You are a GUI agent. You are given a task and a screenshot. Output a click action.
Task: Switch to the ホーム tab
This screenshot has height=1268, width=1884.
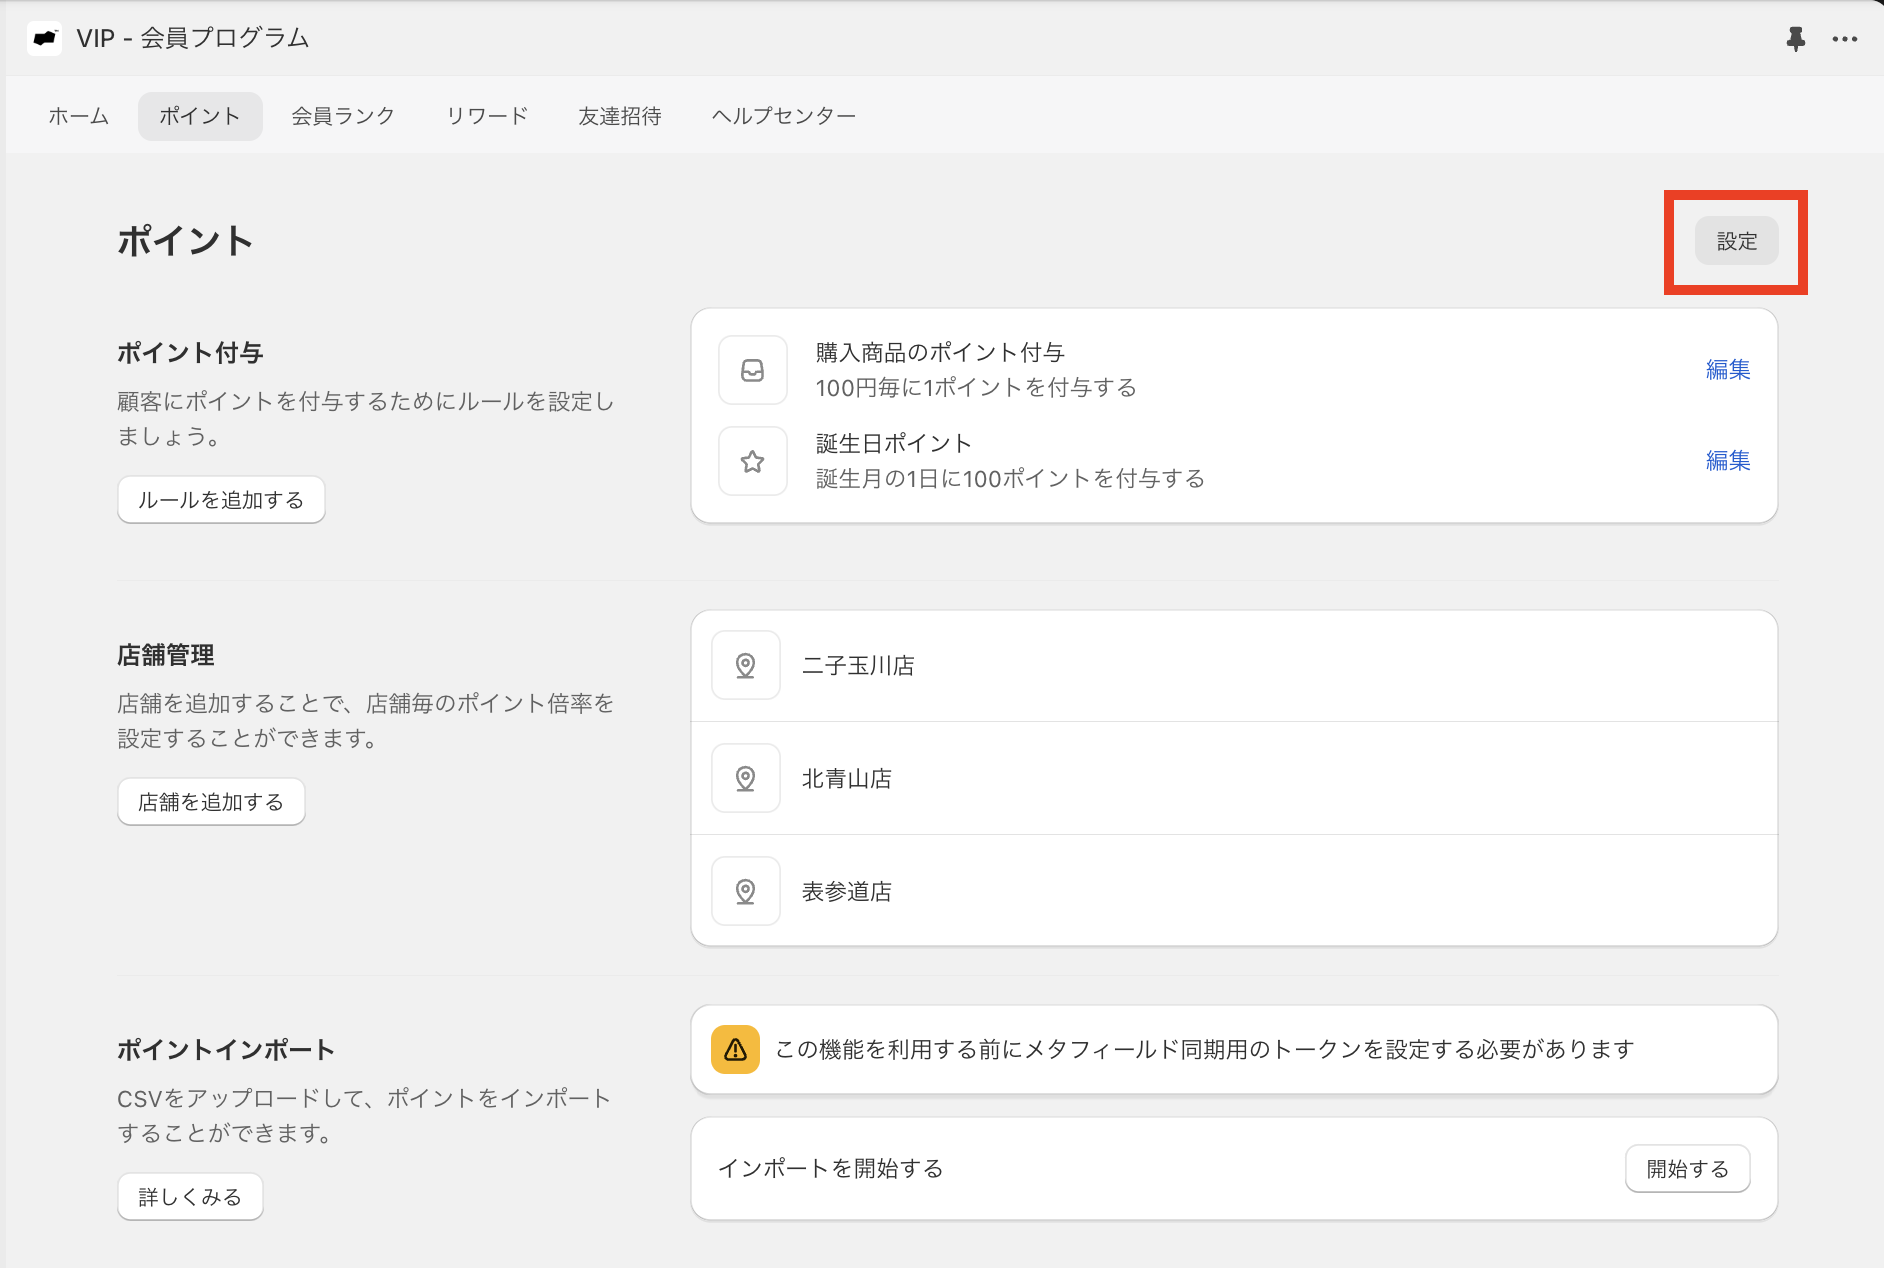point(79,116)
